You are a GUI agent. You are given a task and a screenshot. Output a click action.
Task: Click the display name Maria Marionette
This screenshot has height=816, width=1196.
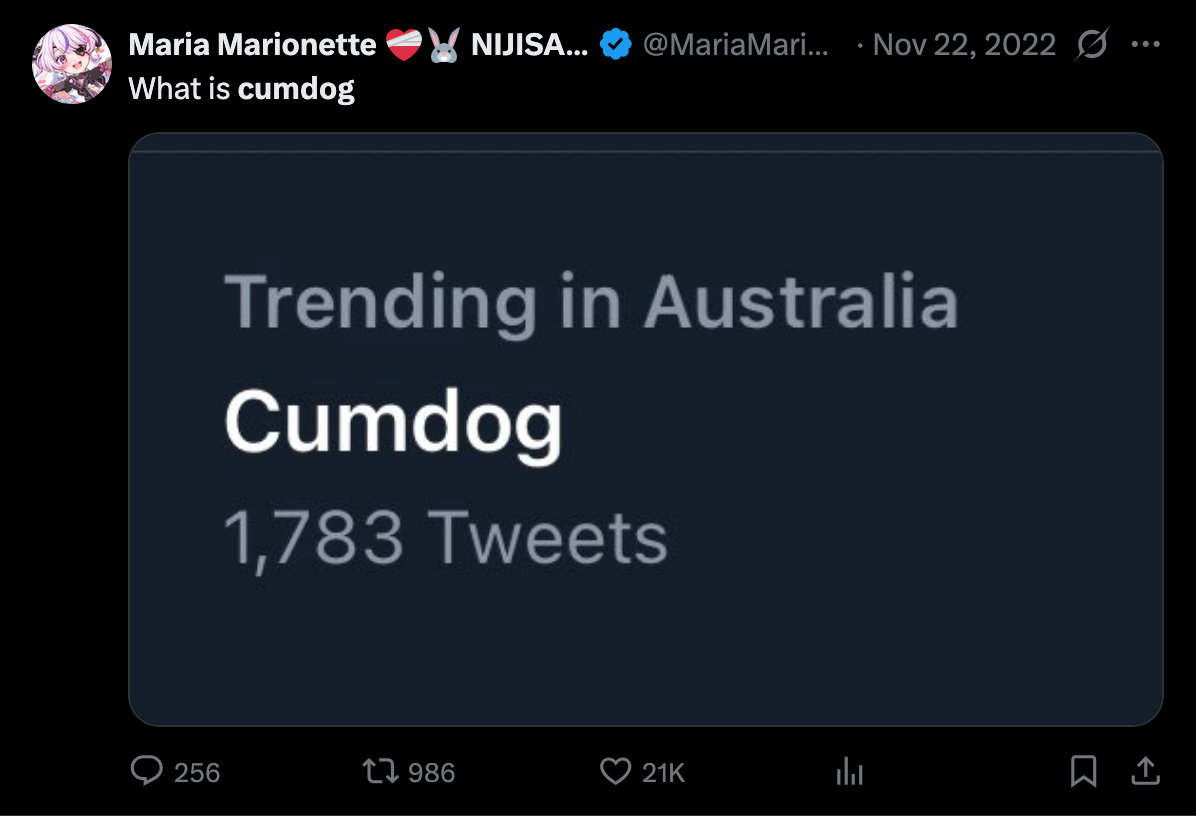point(252,45)
